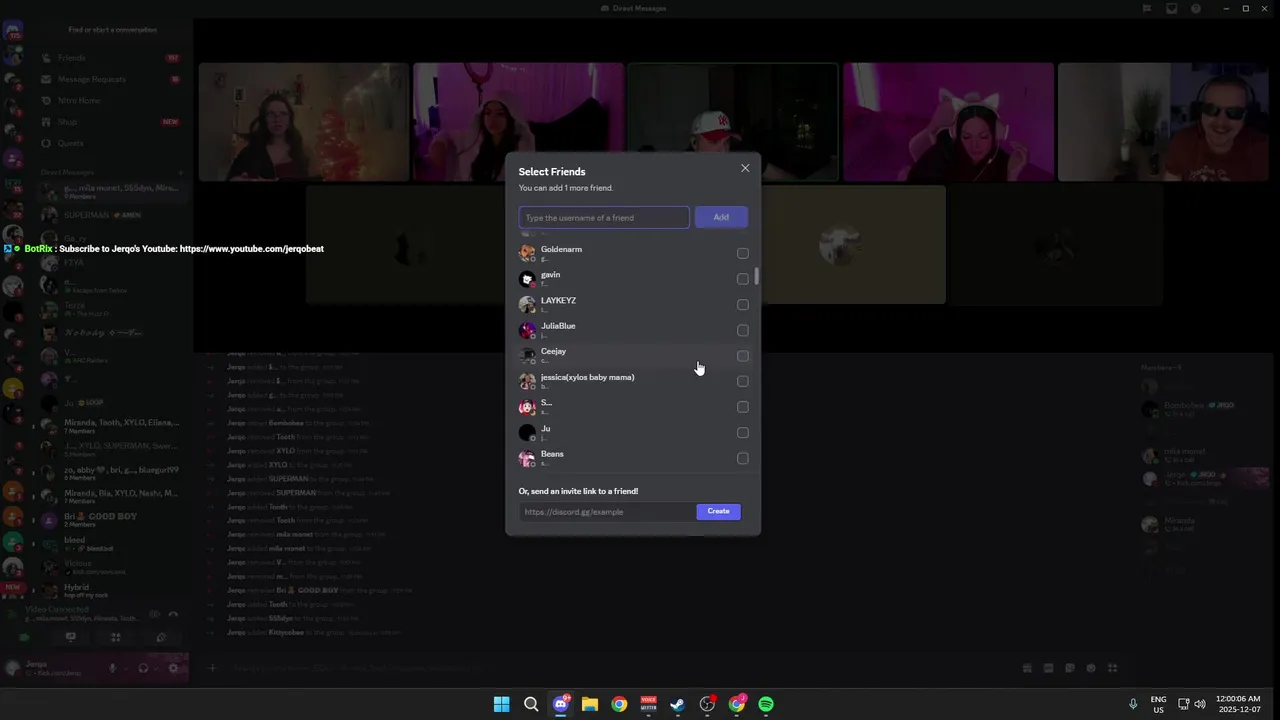1280x720 pixels.
Task: Open Quests in Discord sidebar
Action: [x=110, y=143]
